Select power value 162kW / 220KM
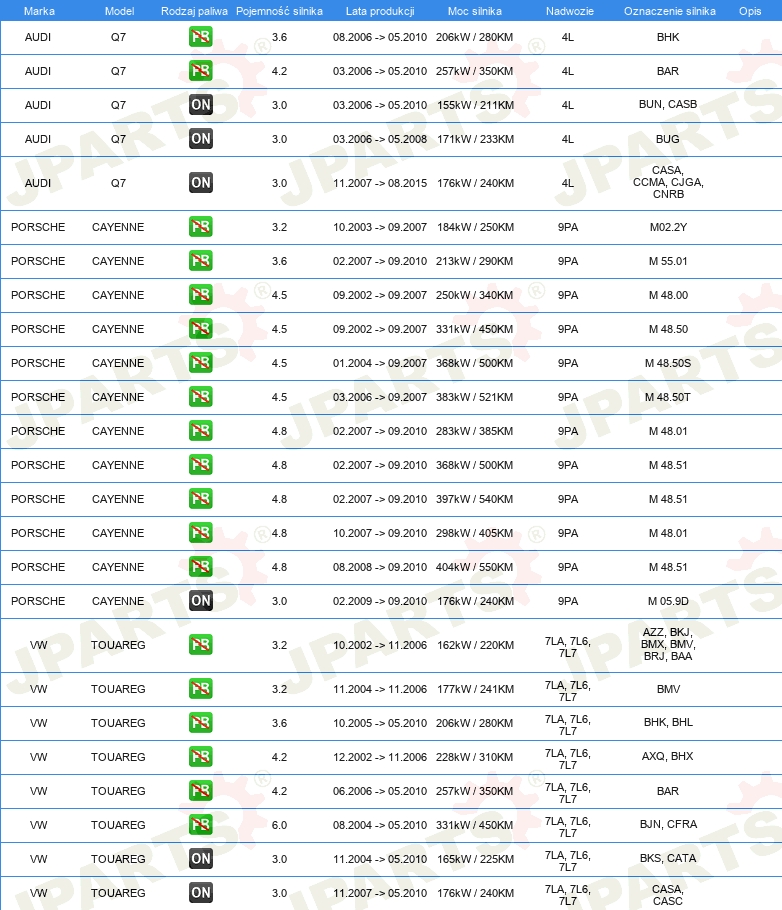 click(475, 645)
